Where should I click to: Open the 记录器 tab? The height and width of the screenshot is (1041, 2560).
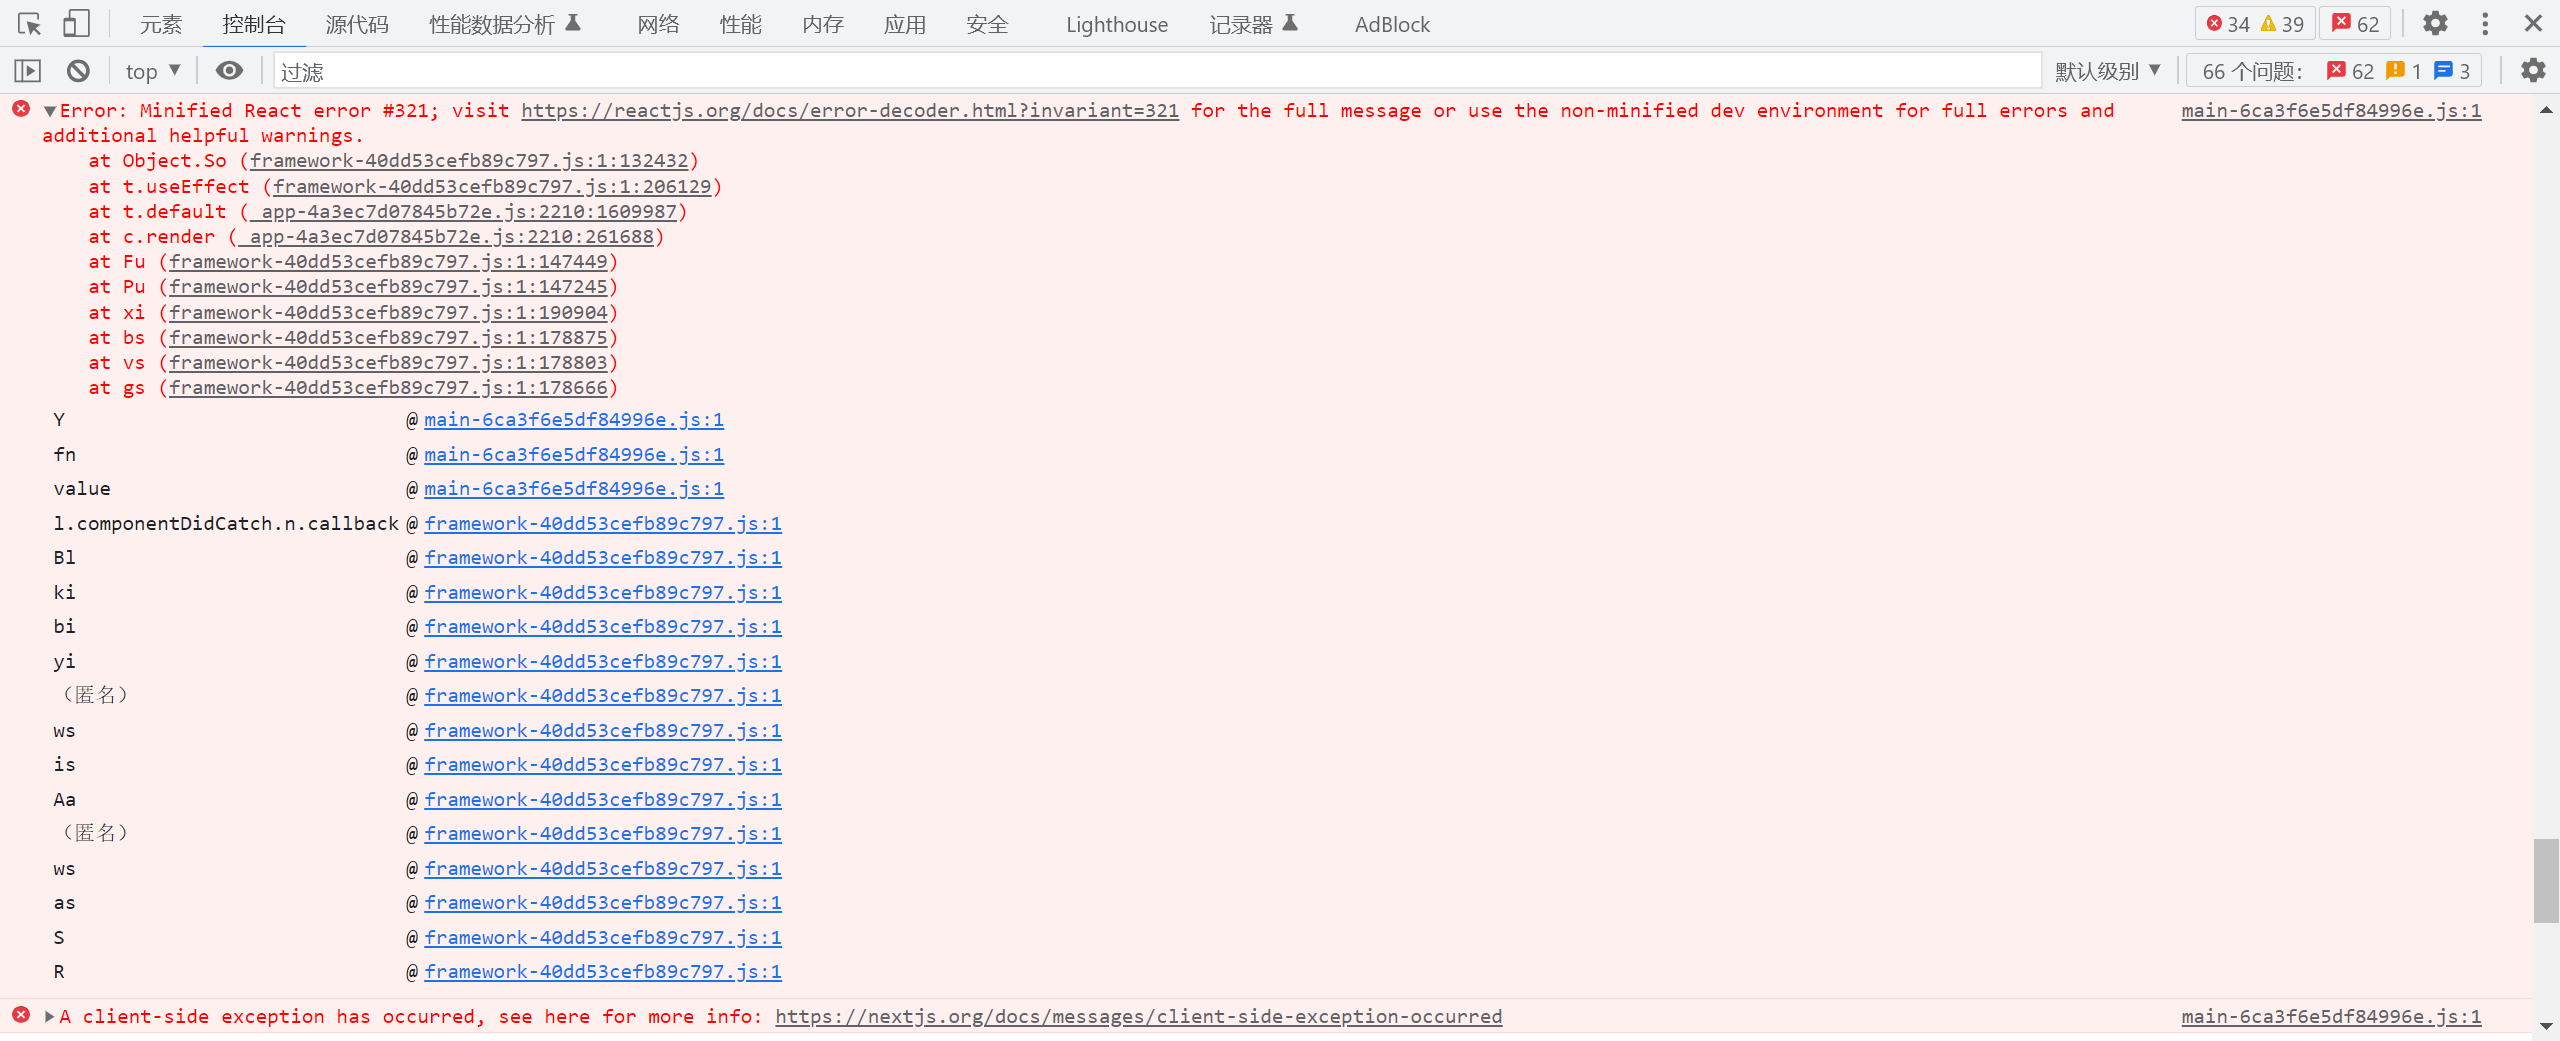pos(1254,24)
